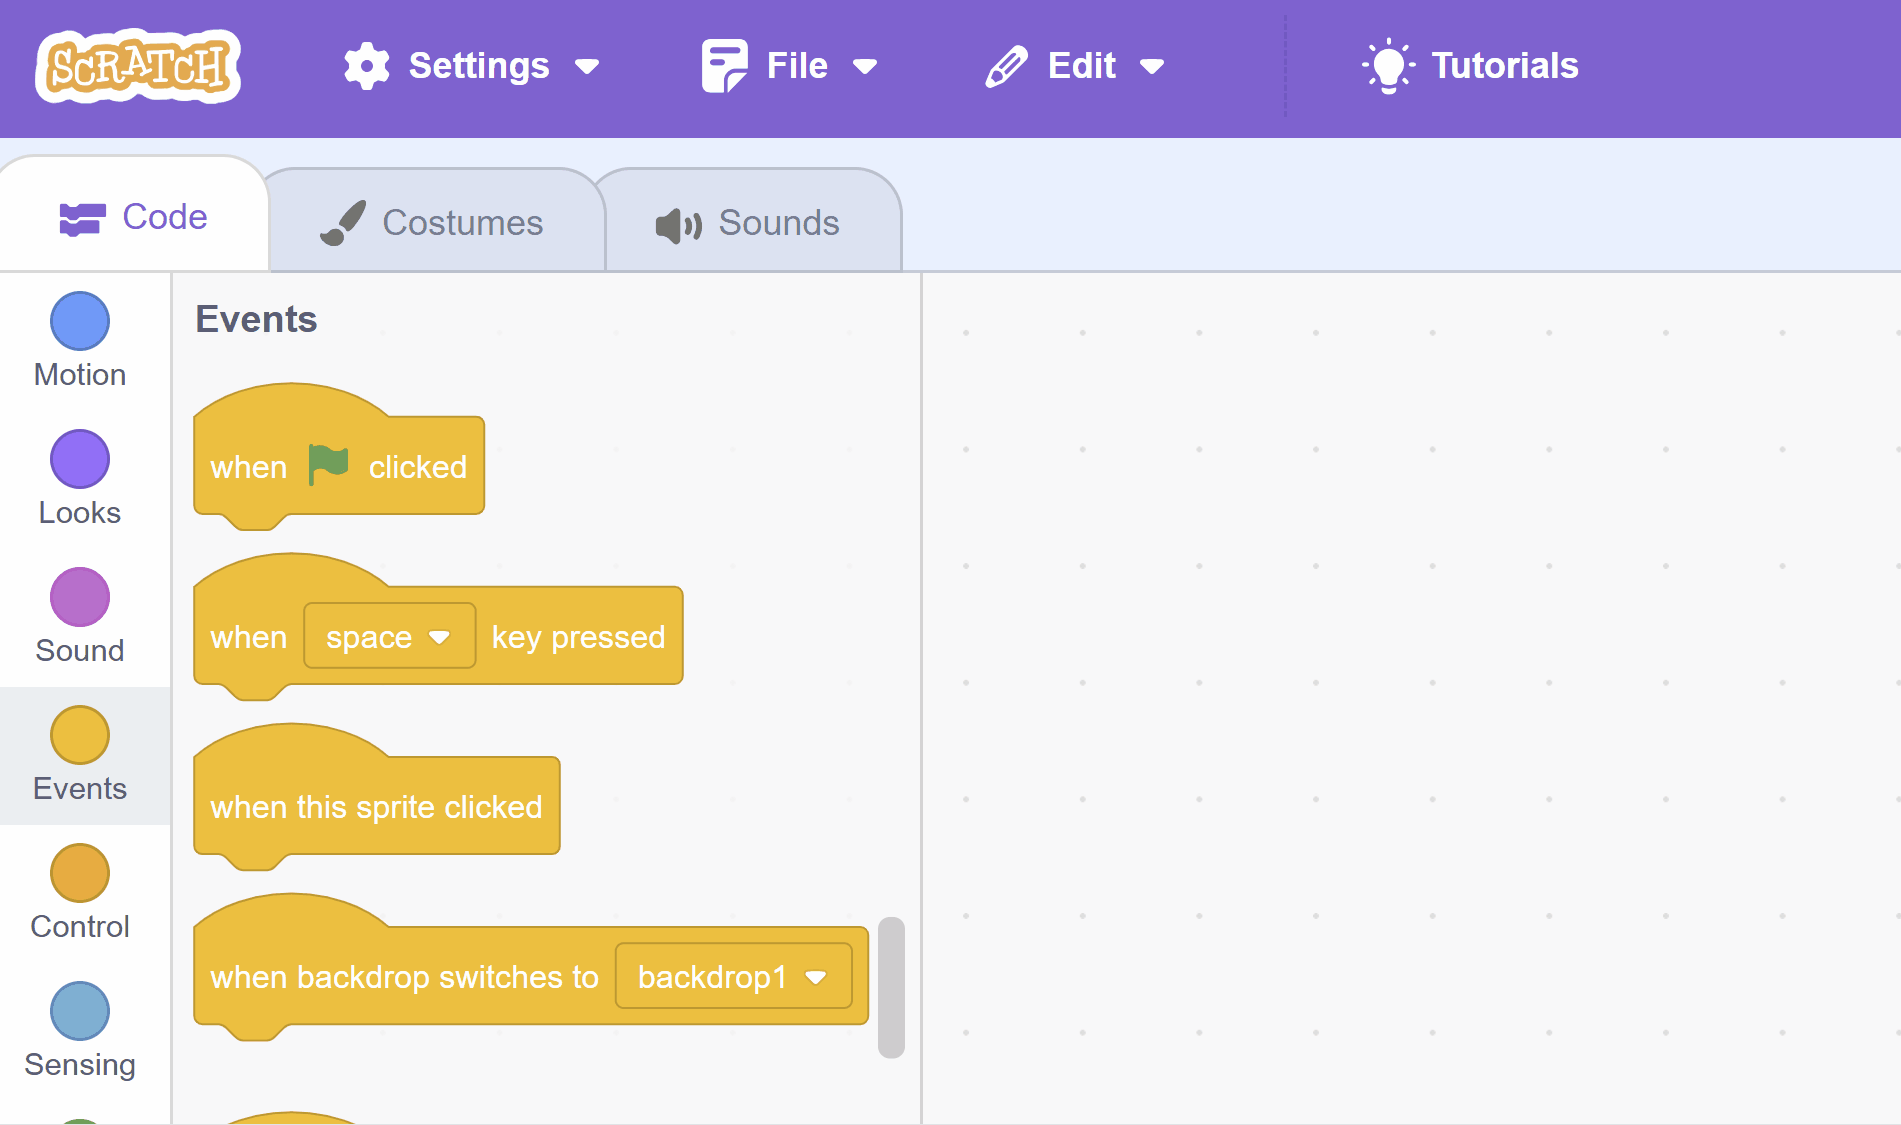Switch to the Costumes tab
This screenshot has width=1901, height=1125.
(x=433, y=222)
